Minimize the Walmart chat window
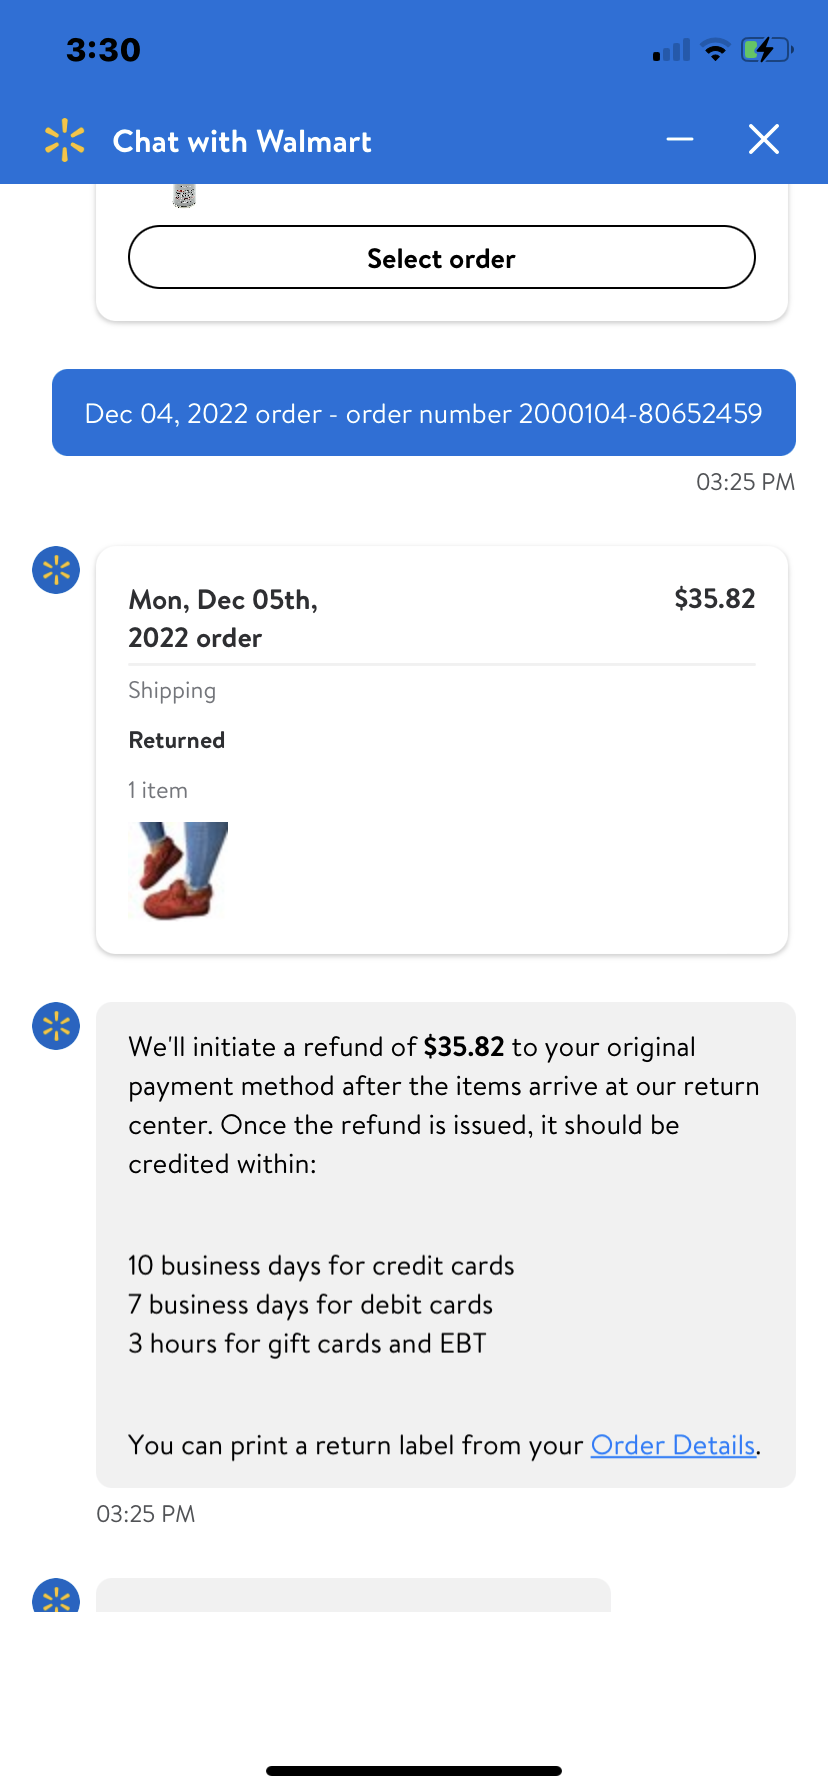Screen dimensions: 828x1792 click(680, 139)
